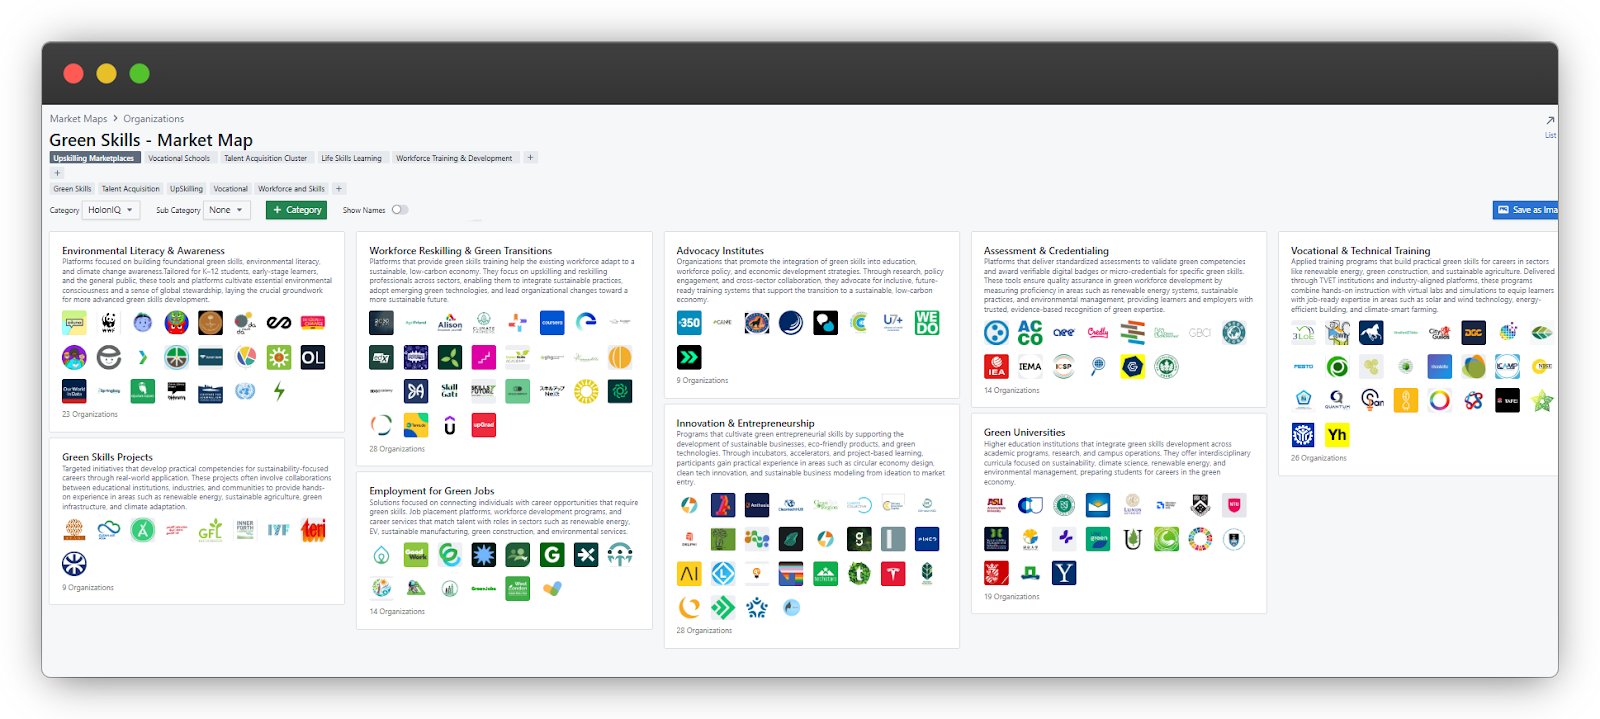Add tag with plus after Workforce and Skills
The image size is (1600, 719).
339,188
